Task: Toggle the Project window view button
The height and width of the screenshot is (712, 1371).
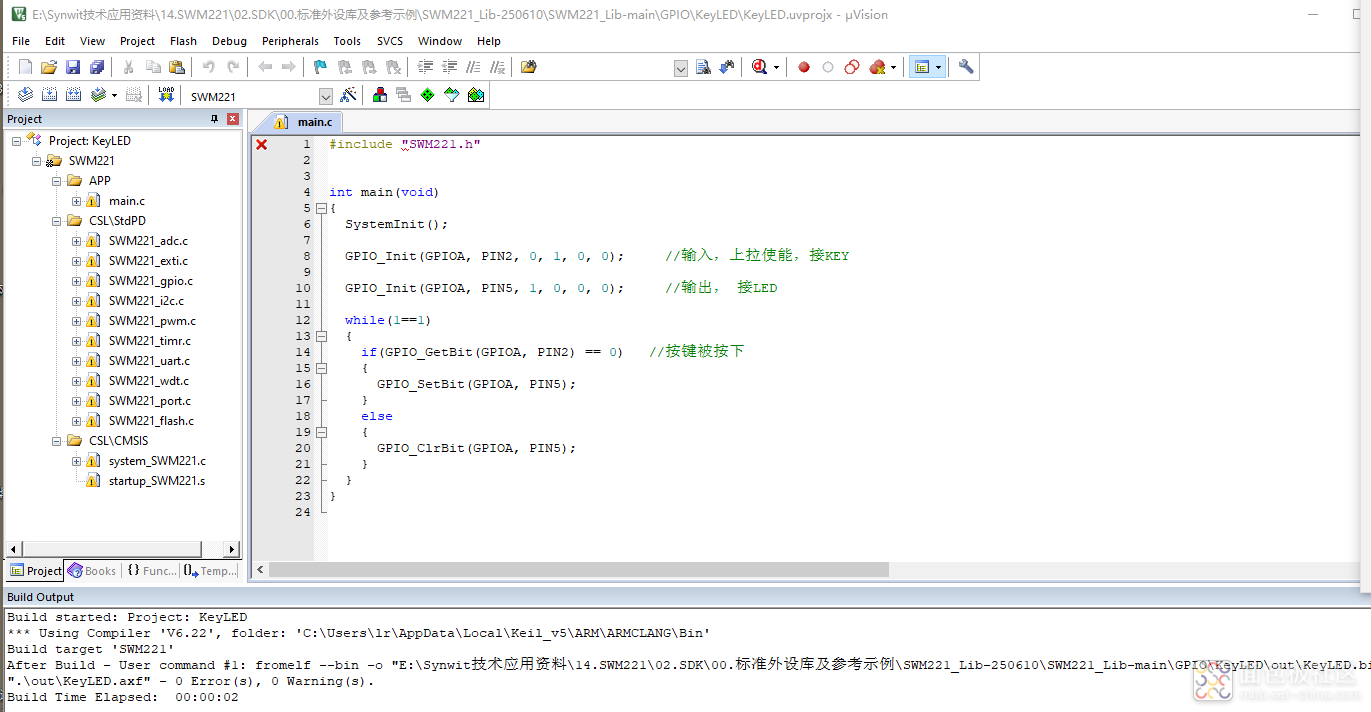Action: (x=922, y=67)
